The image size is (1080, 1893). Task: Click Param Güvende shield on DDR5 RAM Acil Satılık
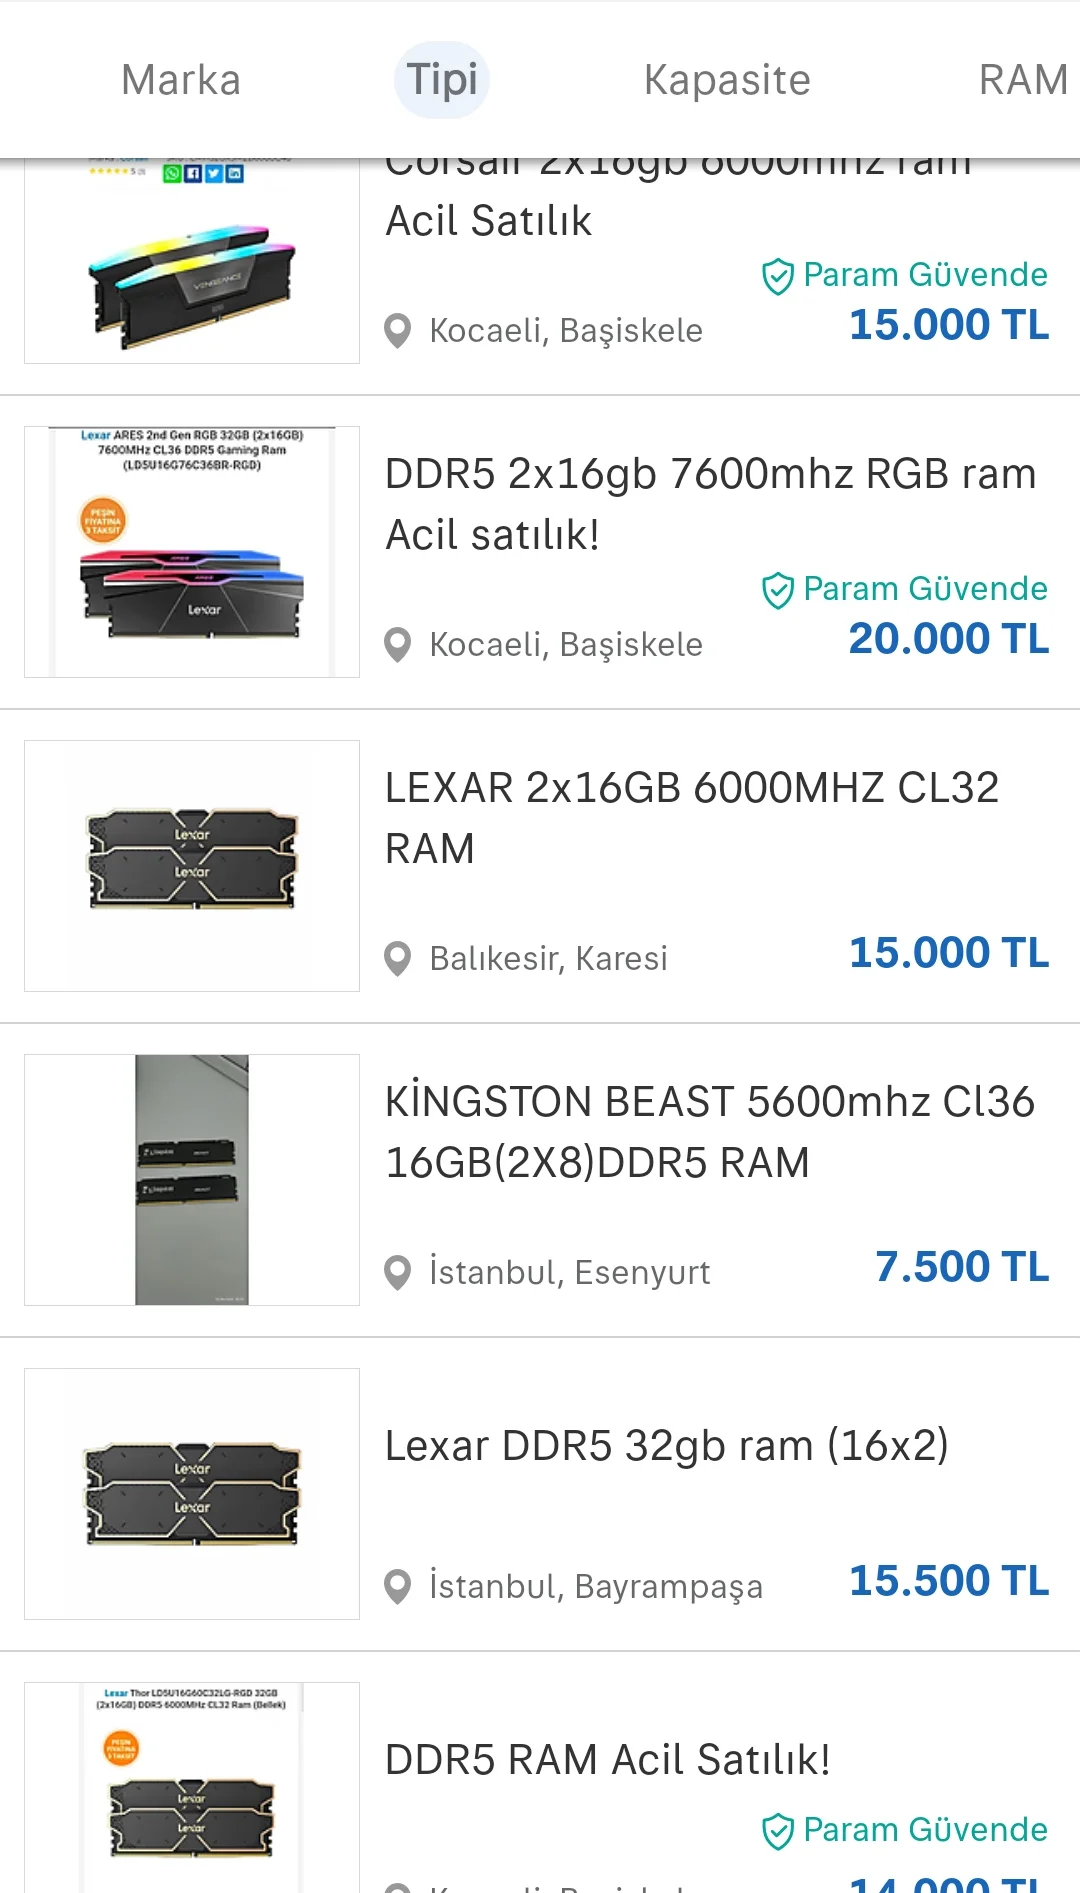click(778, 1831)
